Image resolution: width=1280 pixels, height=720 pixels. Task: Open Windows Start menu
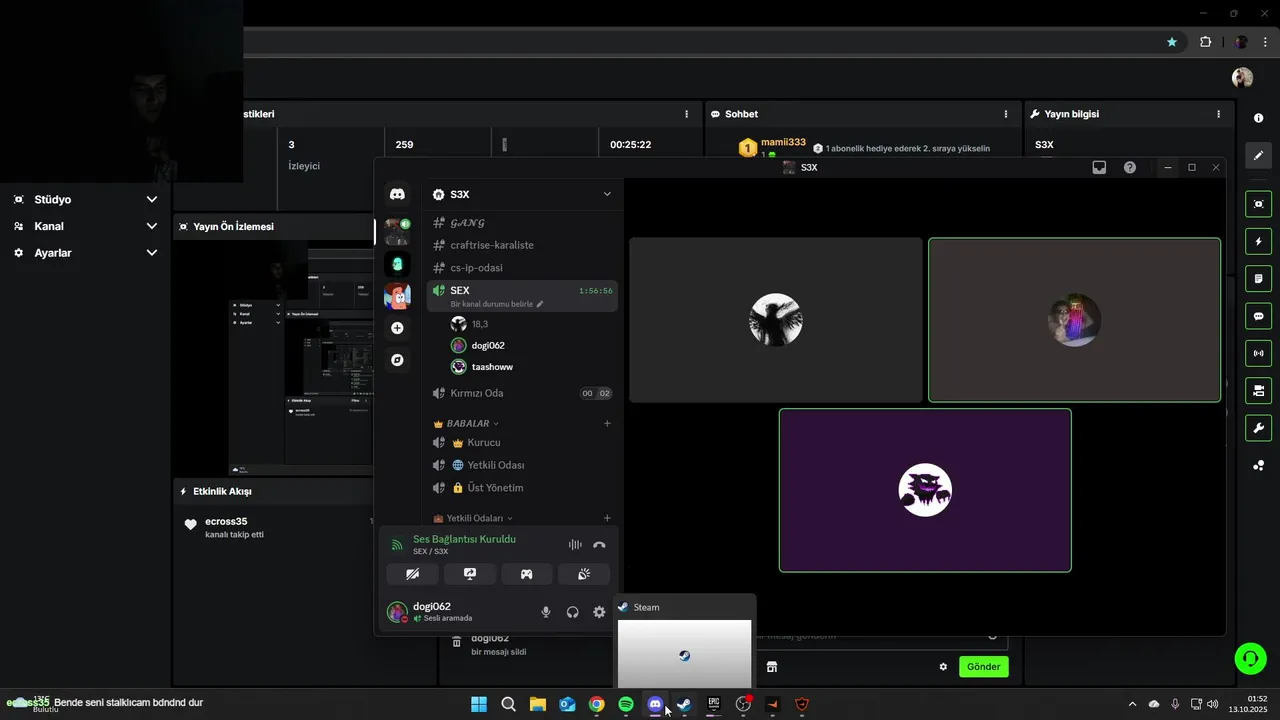tap(479, 704)
